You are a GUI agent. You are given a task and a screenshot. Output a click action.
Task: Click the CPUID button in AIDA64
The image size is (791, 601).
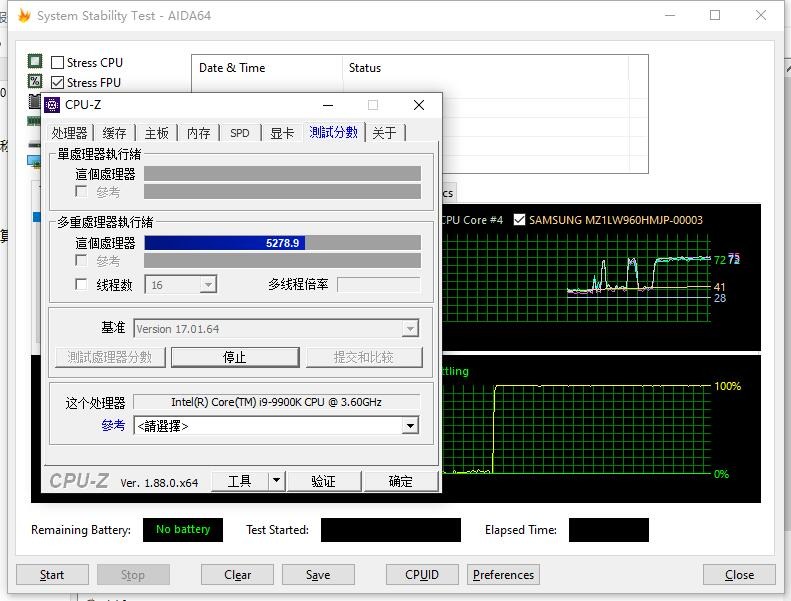pos(422,575)
